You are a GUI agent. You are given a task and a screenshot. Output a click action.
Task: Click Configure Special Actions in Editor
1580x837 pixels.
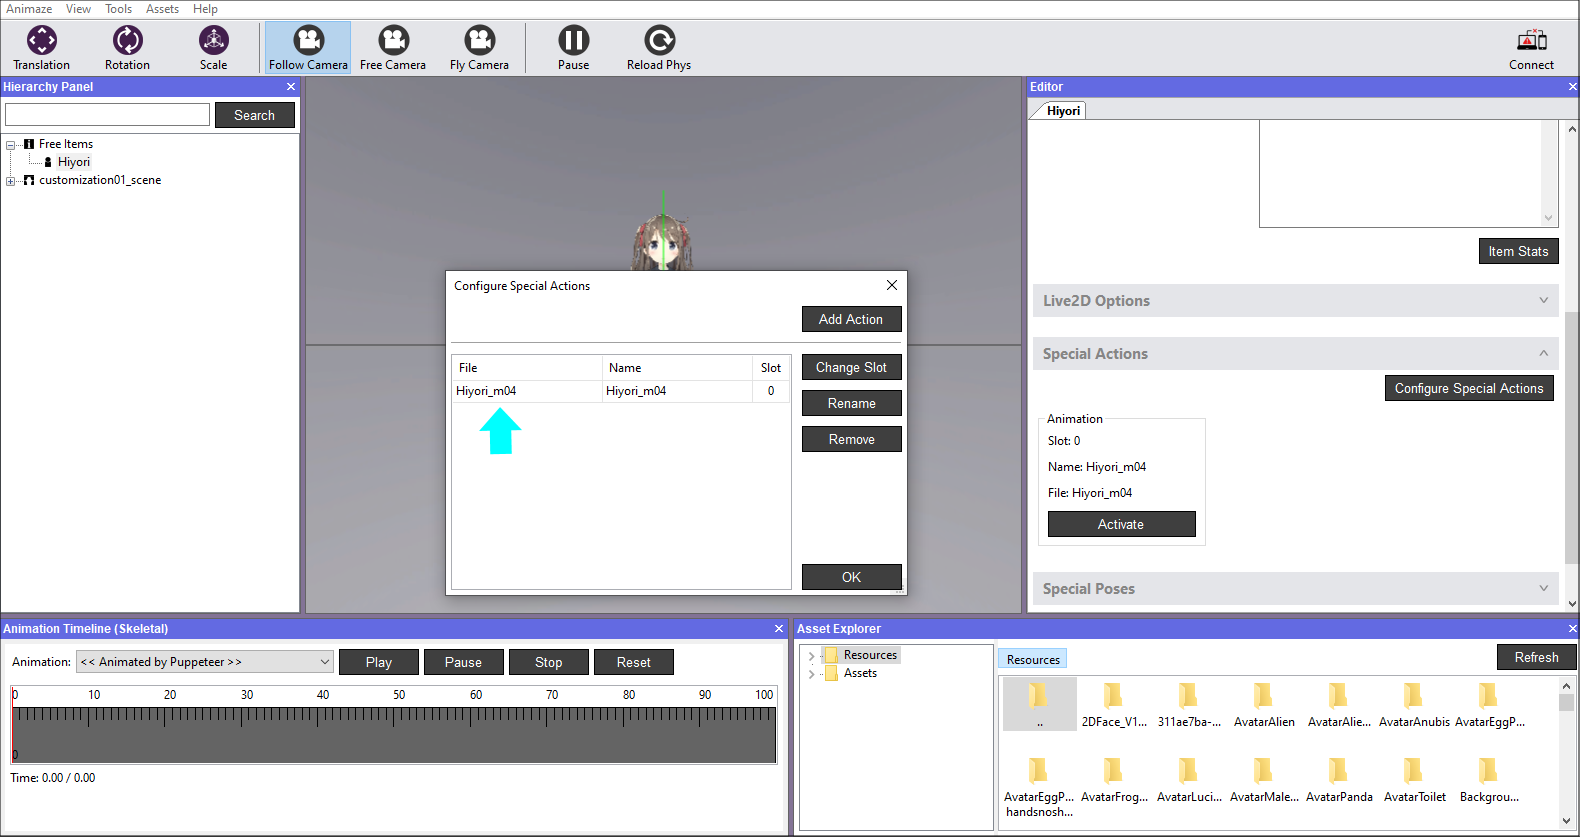pos(1469,388)
